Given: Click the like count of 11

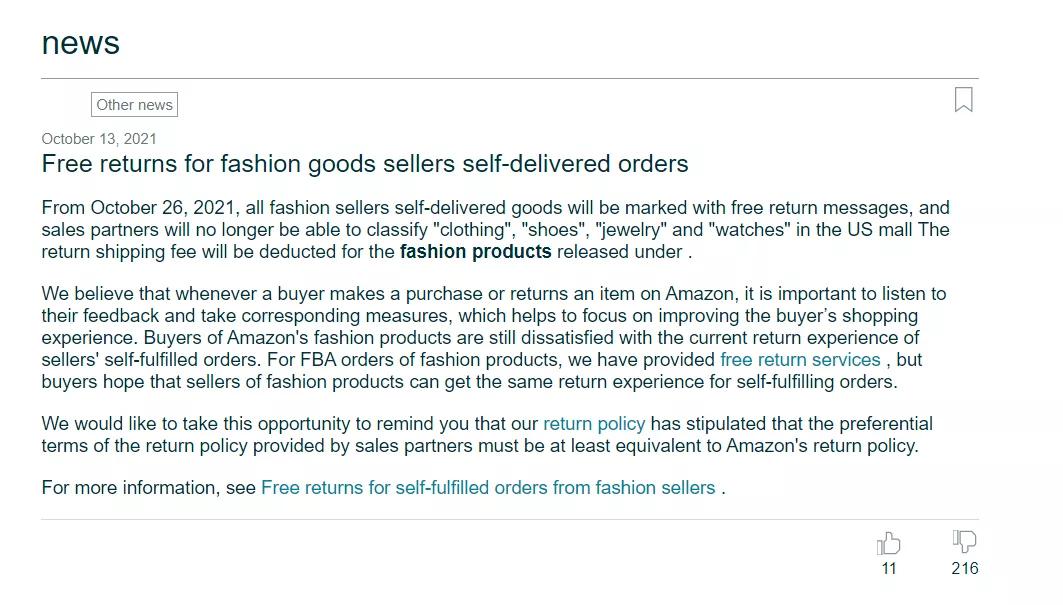Looking at the screenshot, I should coord(889,568).
